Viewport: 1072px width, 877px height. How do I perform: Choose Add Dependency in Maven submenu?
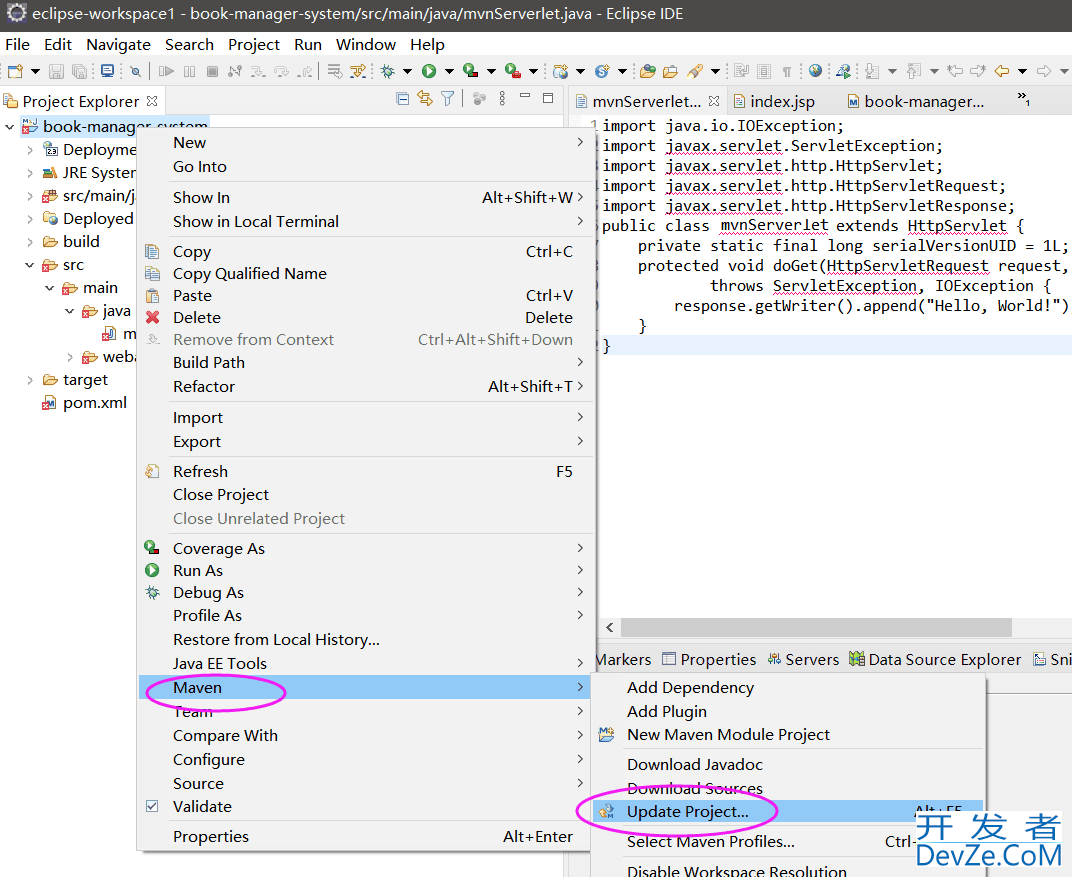(788, 688)
